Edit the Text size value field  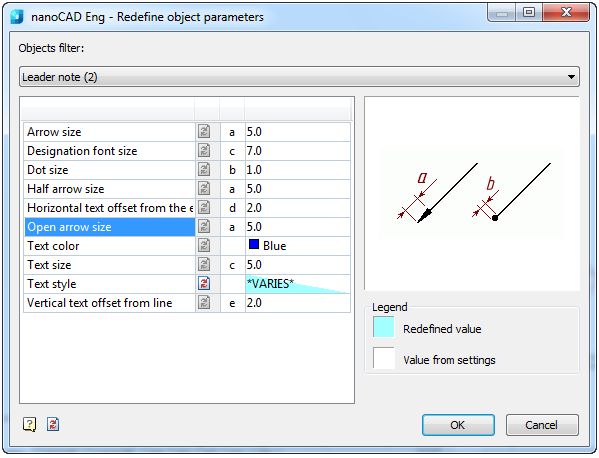tap(298, 265)
